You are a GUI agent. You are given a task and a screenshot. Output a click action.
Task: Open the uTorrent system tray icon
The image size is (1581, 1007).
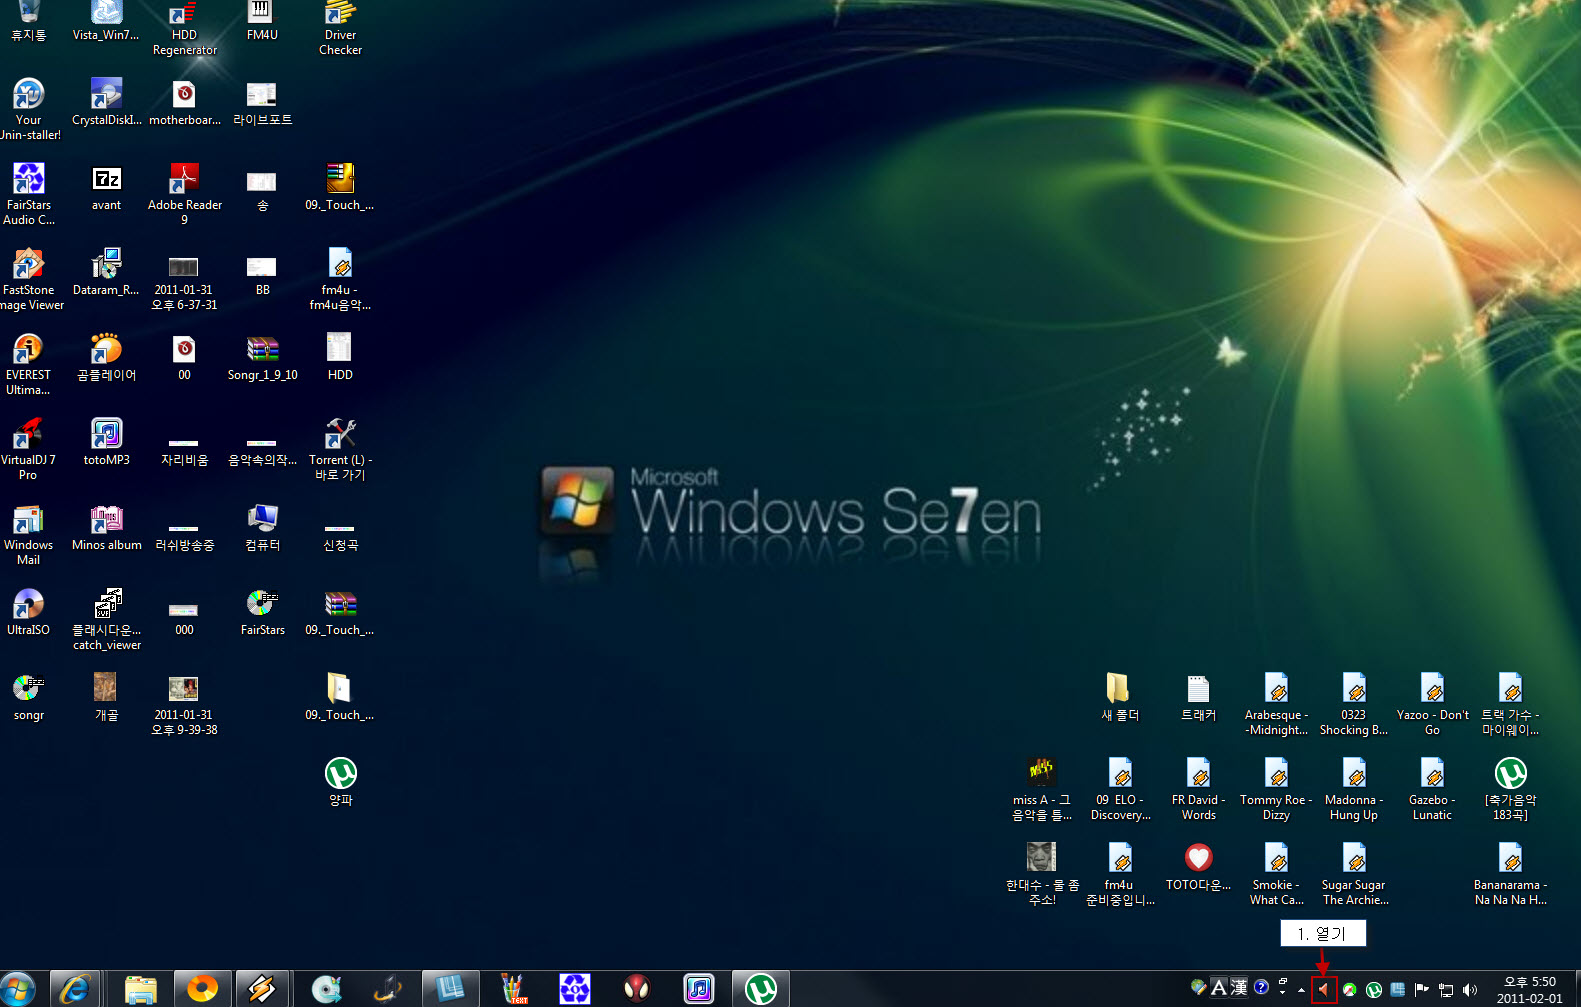1374,990
